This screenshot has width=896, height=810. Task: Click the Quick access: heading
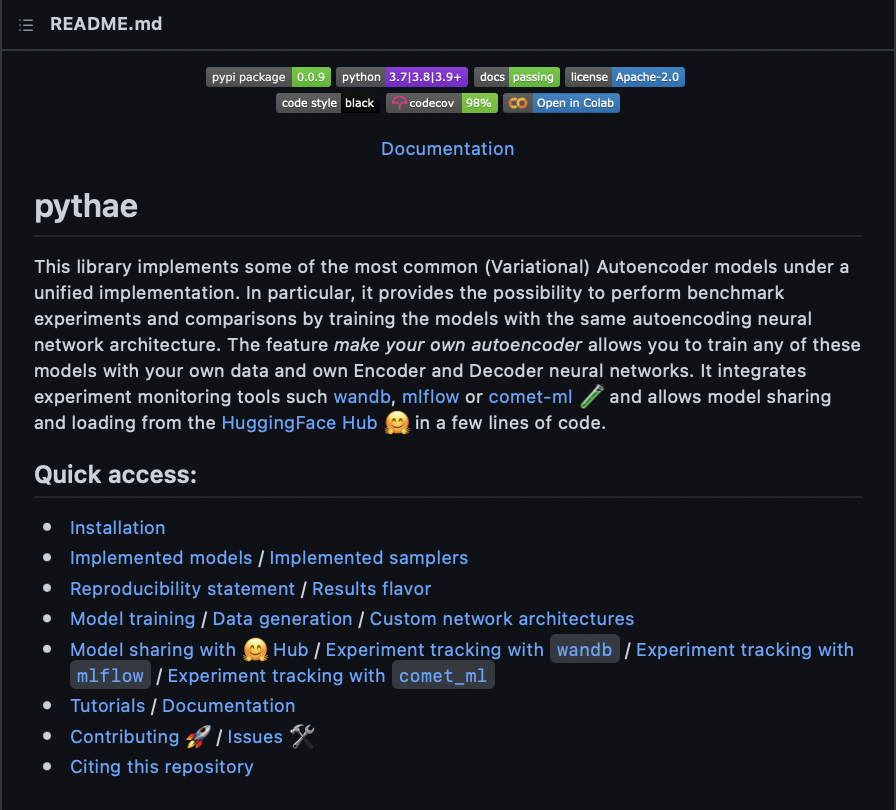115,475
